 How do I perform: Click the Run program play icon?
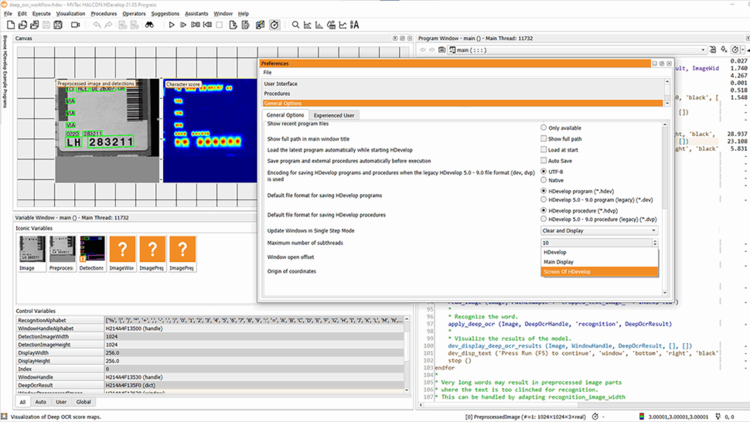172,24
